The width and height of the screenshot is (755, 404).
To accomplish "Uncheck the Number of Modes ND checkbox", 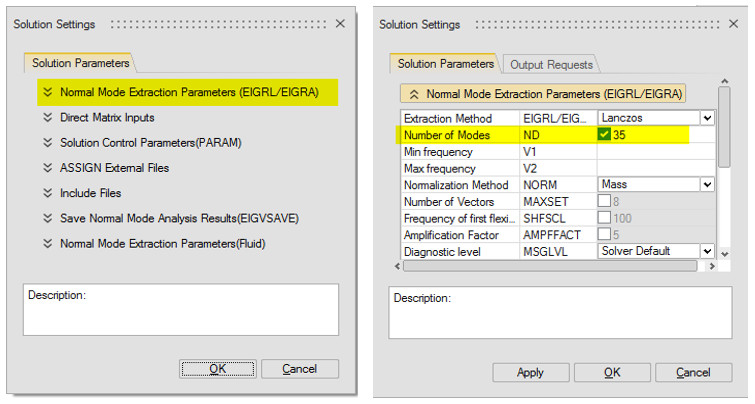I will 605,134.
